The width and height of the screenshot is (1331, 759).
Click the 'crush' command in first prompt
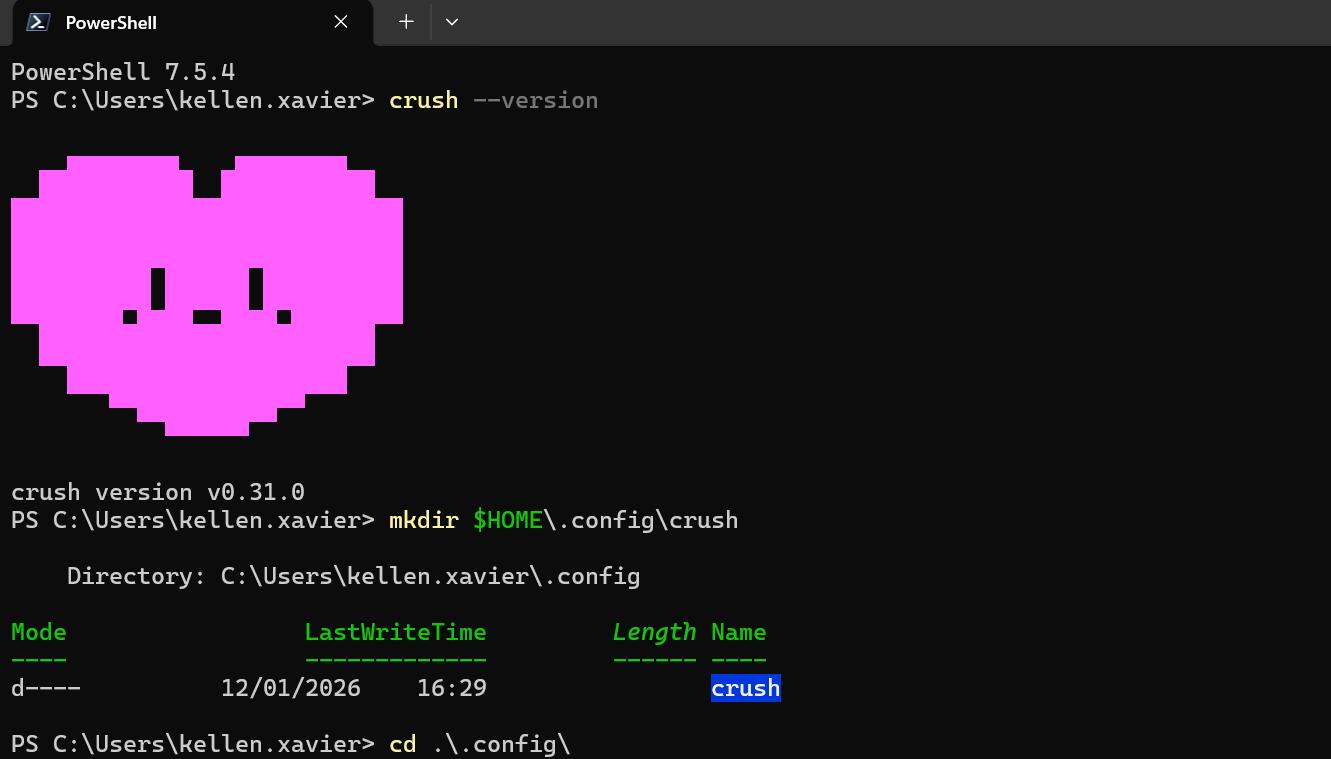pos(424,100)
